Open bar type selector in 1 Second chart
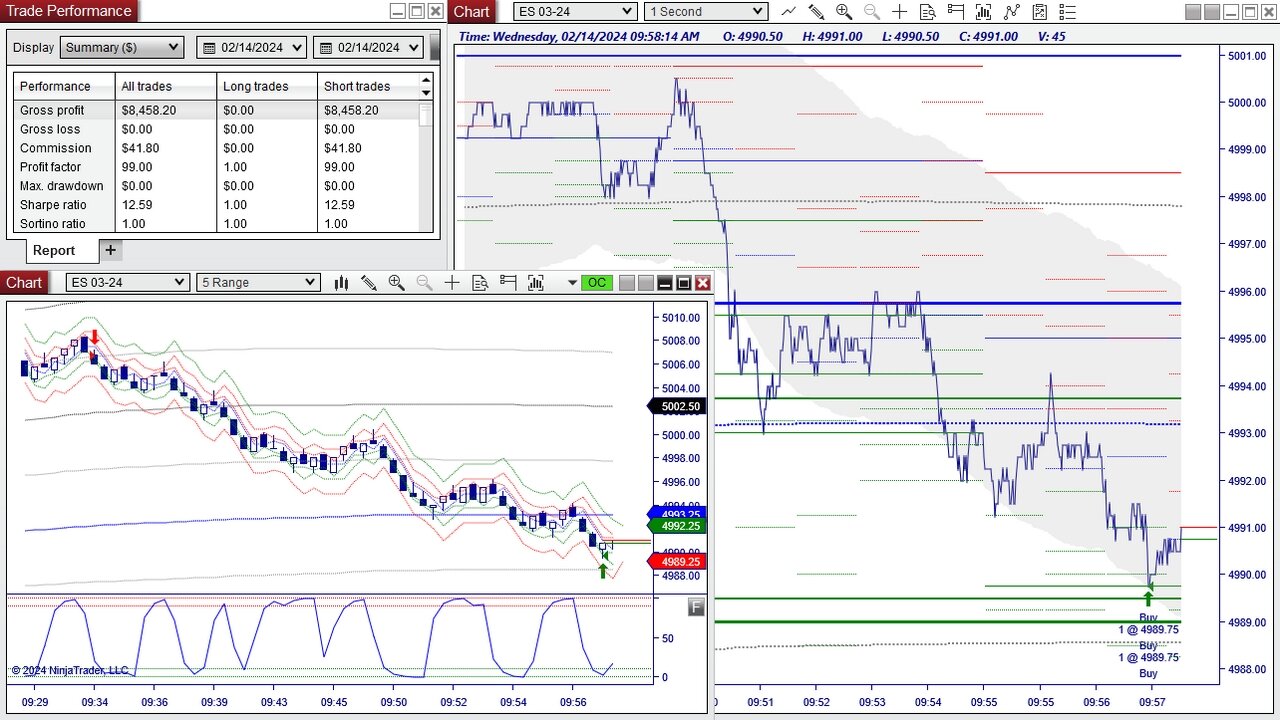The width and height of the screenshot is (1280, 720). pyautogui.click(x=789, y=12)
